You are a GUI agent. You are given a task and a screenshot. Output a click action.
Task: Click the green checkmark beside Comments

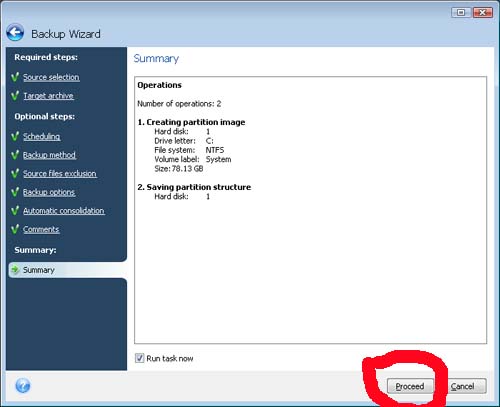coord(15,229)
